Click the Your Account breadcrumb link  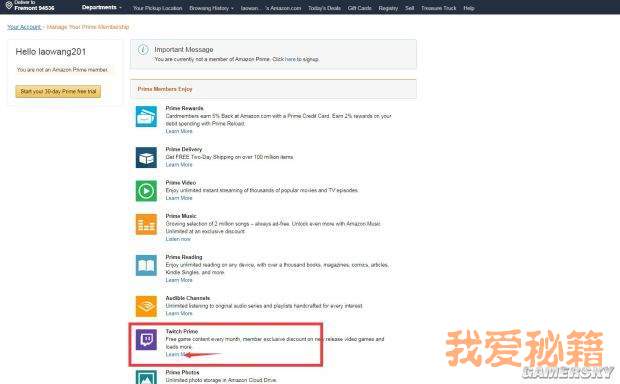[x=24, y=27]
